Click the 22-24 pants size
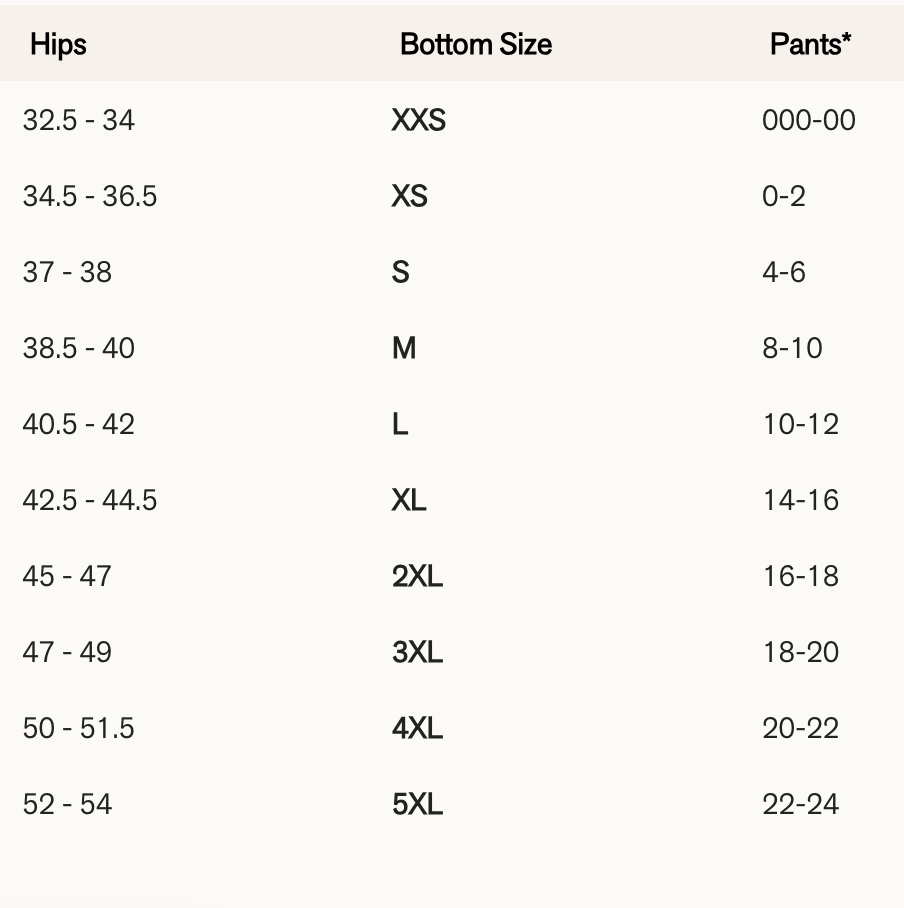 point(800,804)
